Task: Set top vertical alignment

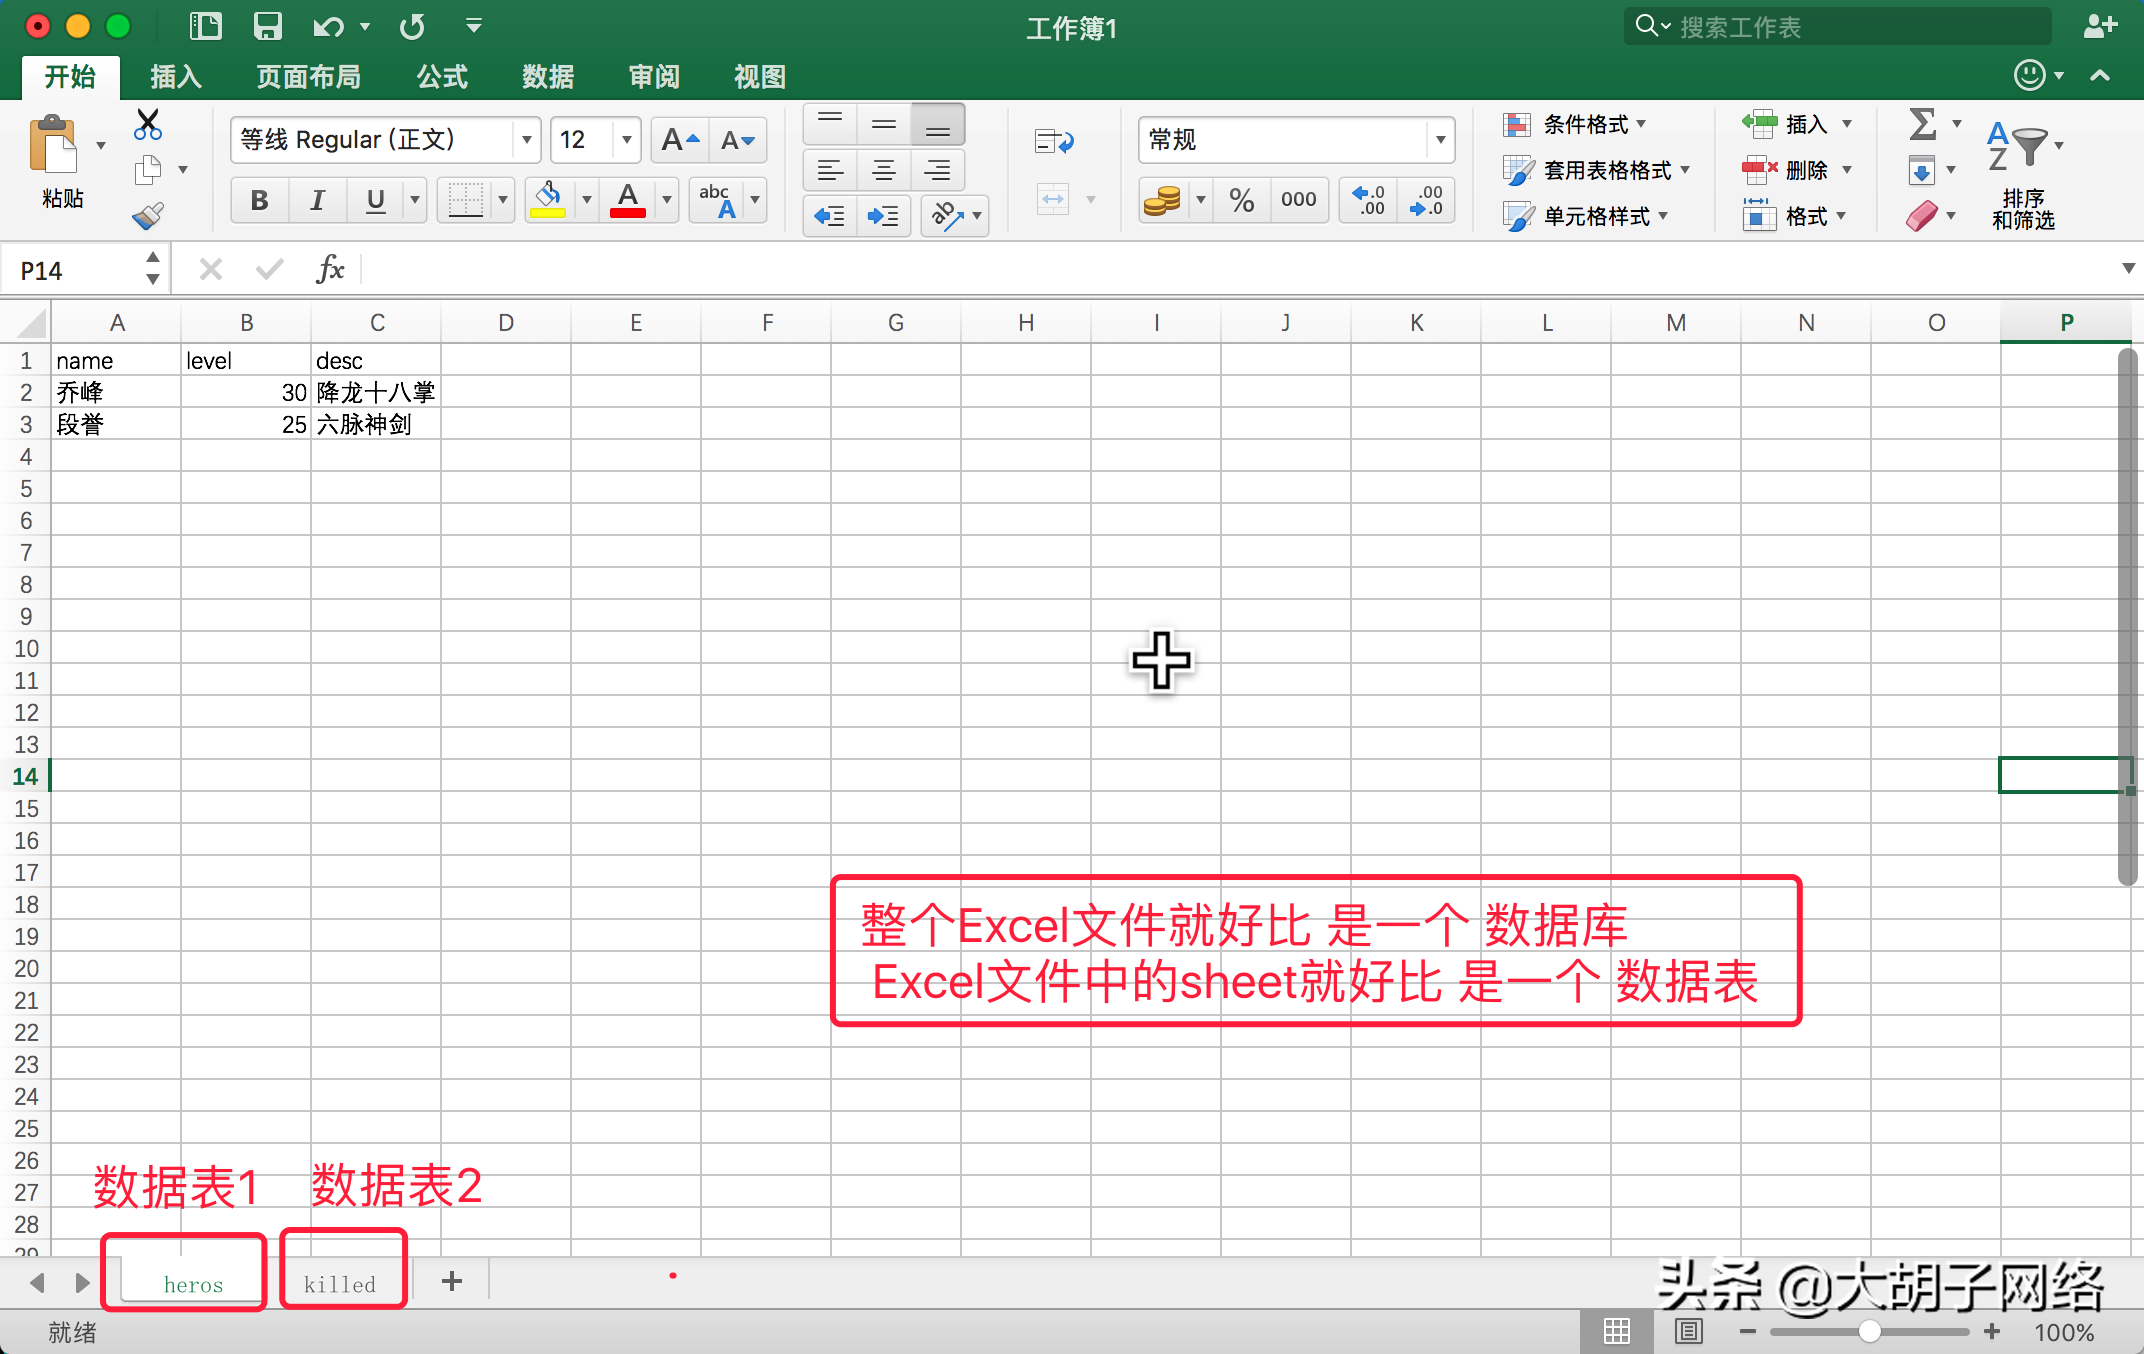Action: tap(830, 125)
